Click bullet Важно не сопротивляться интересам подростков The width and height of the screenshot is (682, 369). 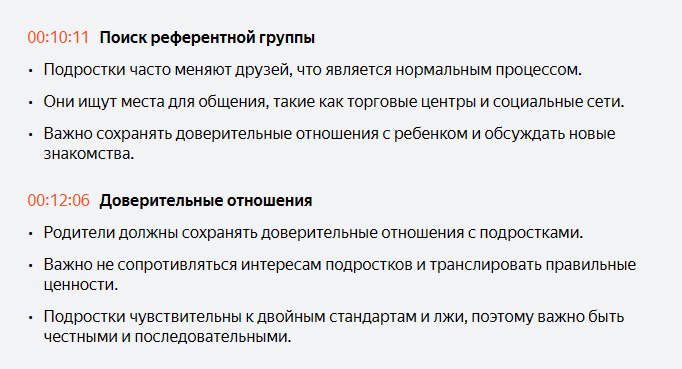340,274
